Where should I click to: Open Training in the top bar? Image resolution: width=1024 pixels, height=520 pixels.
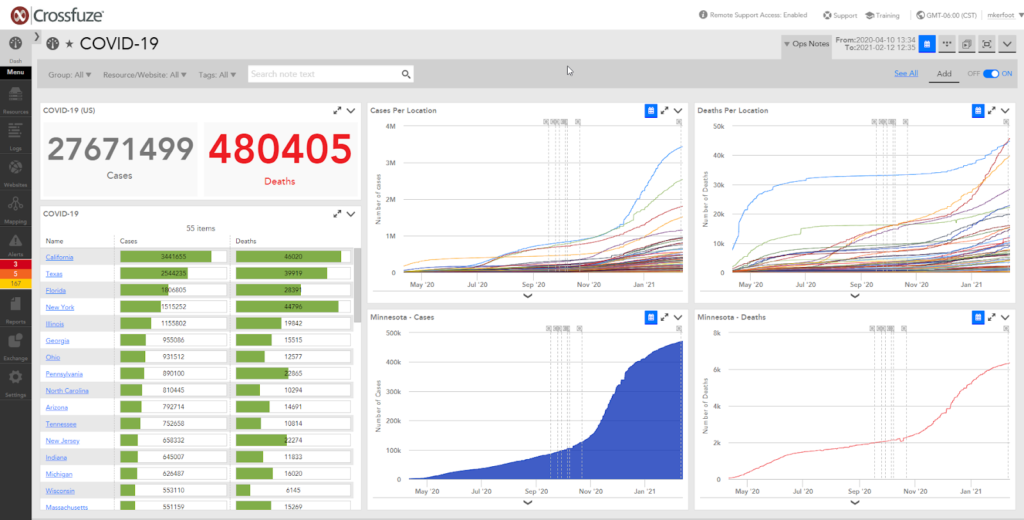pyautogui.click(x=882, y=15)
